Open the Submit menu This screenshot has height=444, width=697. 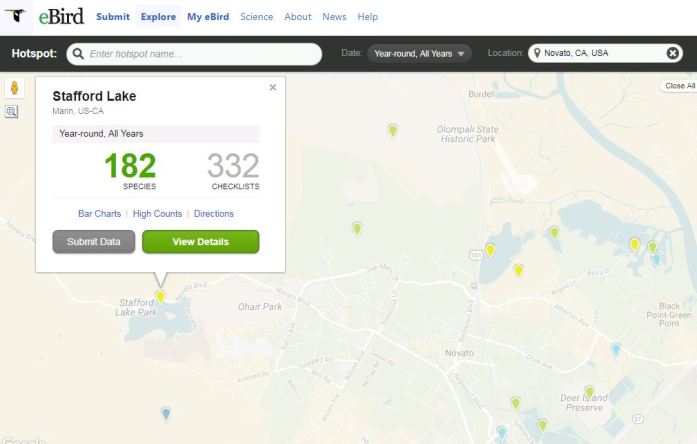tap(113, 17)
